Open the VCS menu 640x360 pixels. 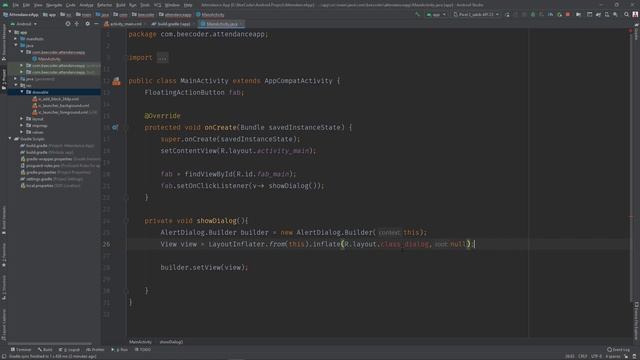pos(158,5)
